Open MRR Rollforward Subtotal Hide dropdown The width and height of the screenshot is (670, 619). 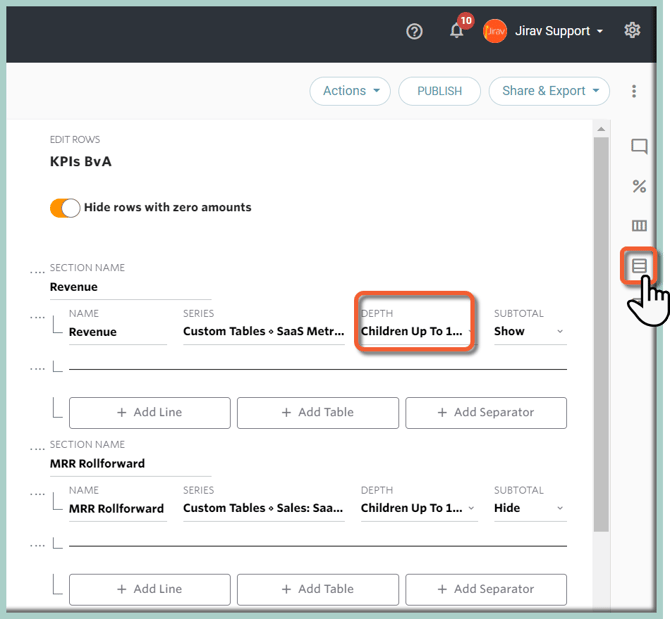coord(529,508)
